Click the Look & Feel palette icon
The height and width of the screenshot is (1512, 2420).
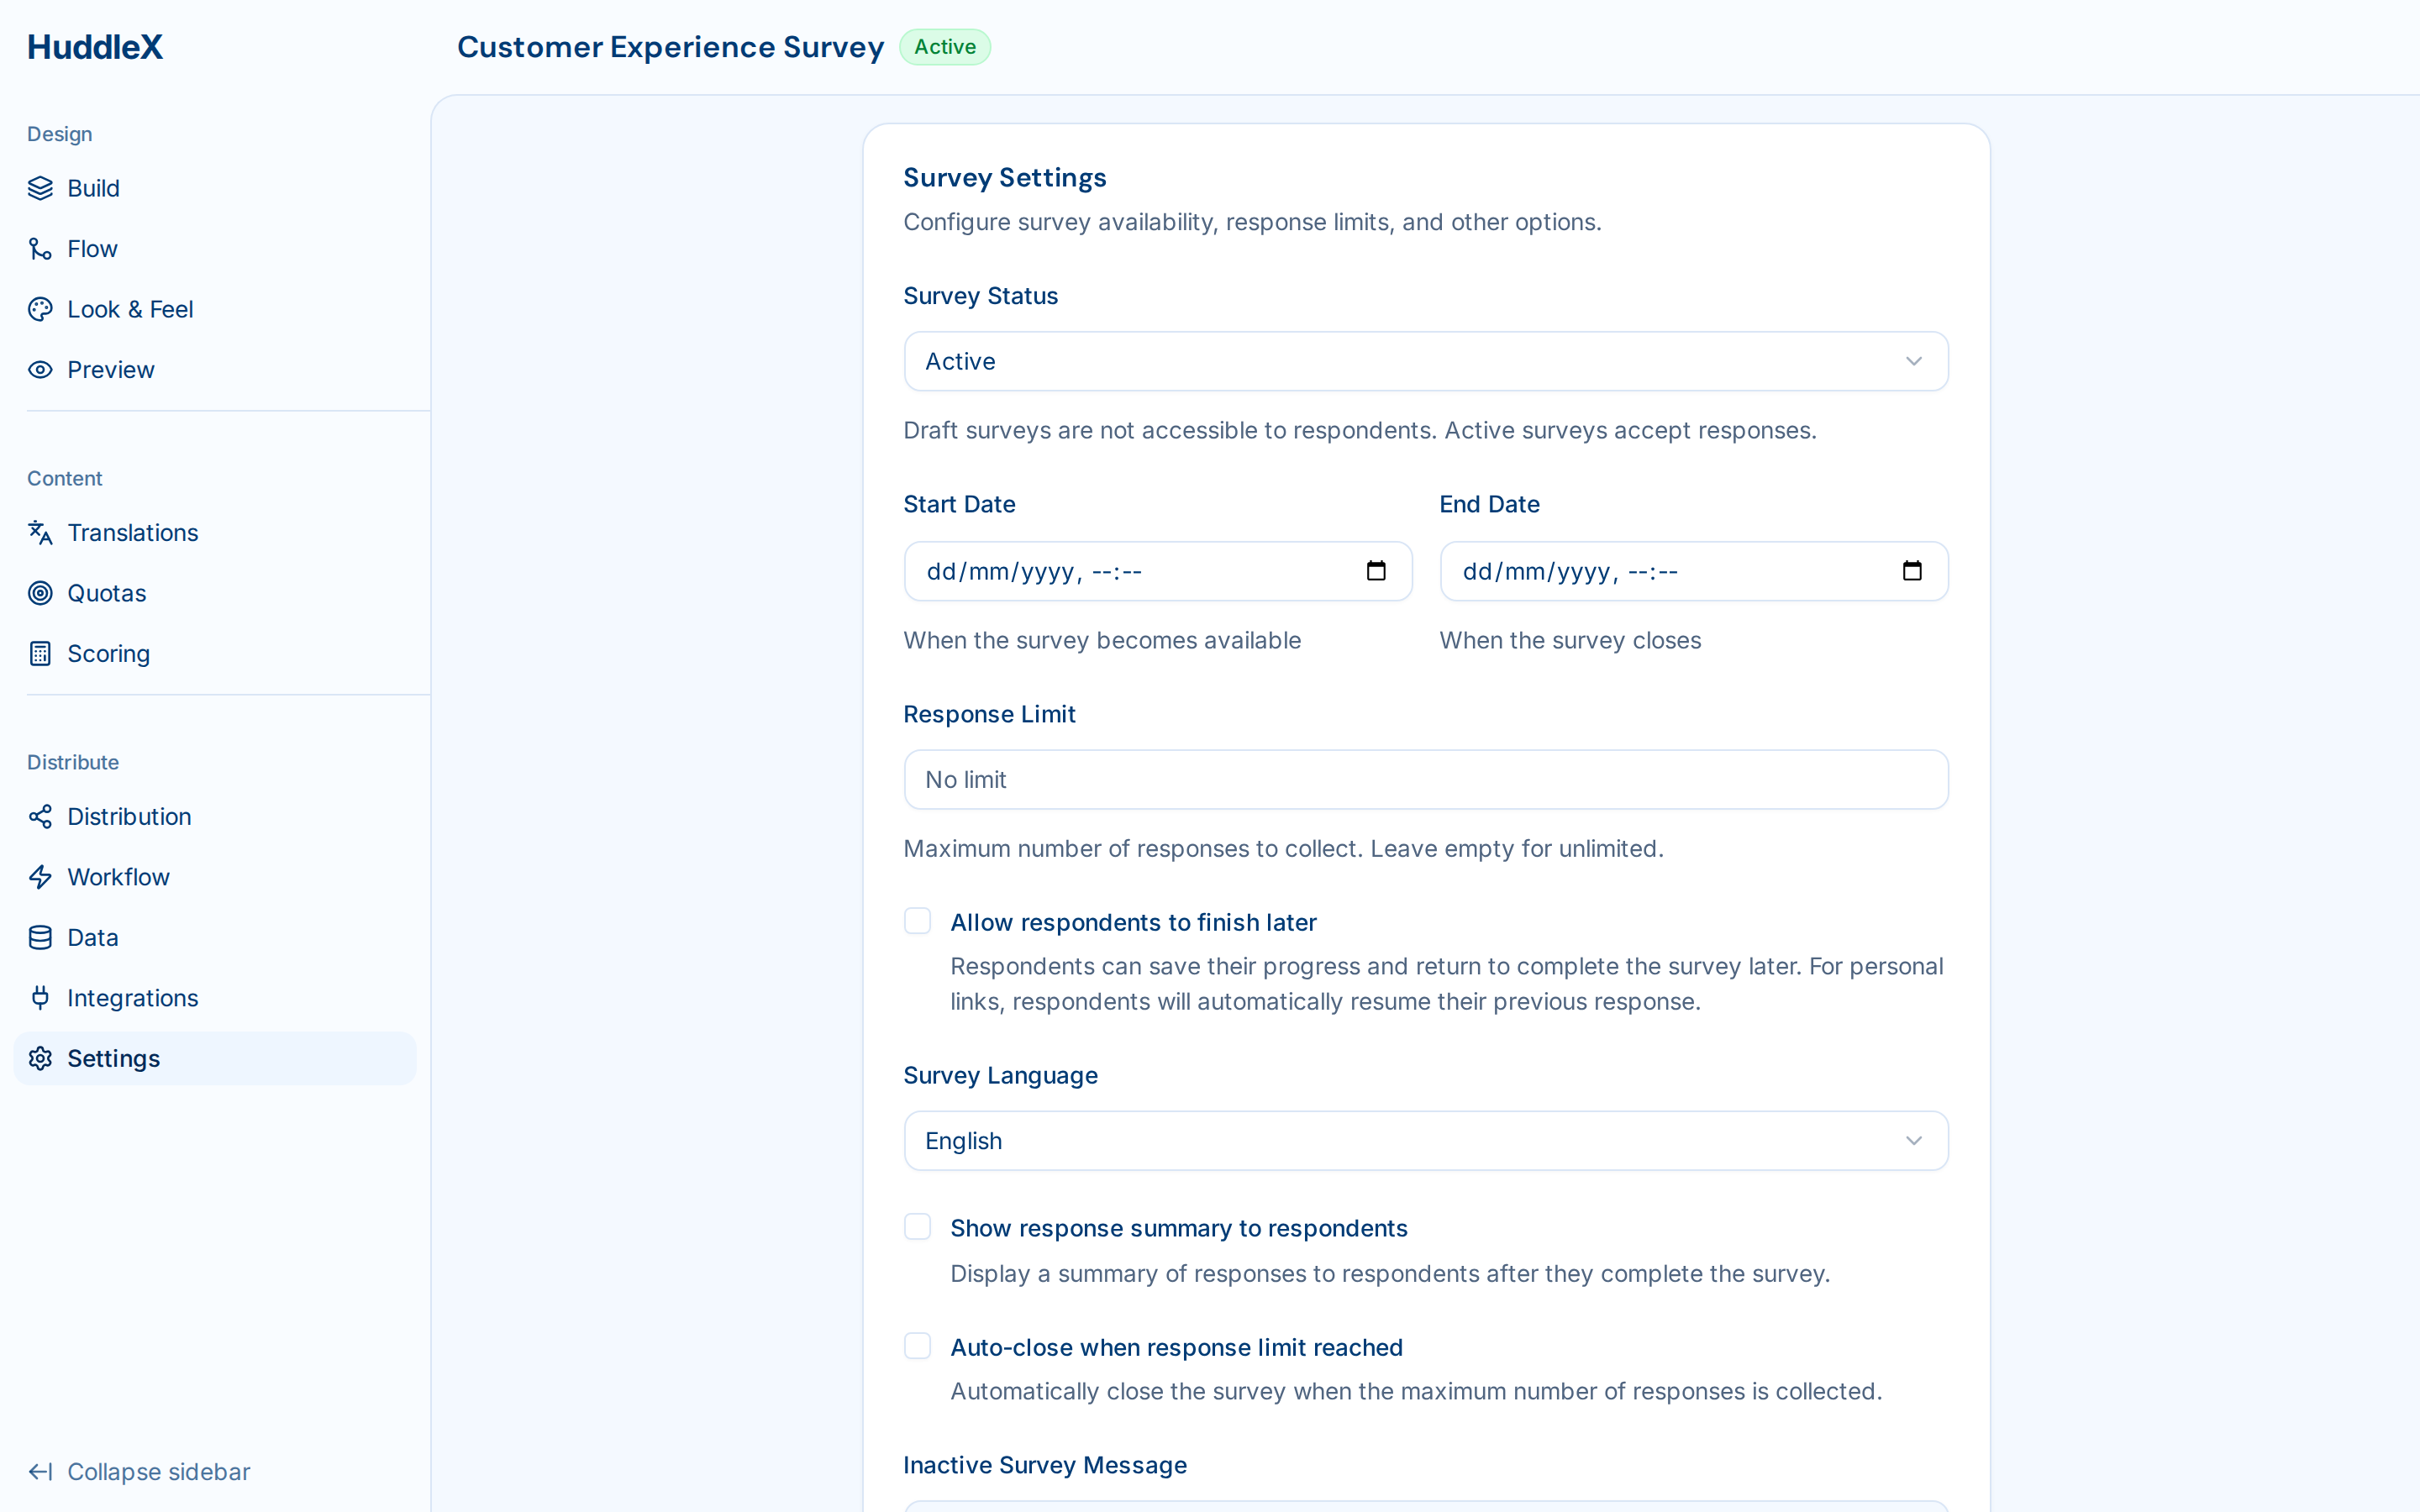pos(40,309)
